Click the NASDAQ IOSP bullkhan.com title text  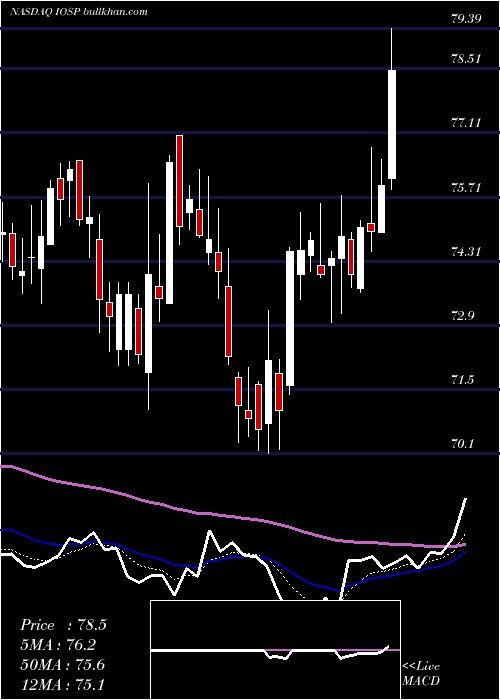79,11
